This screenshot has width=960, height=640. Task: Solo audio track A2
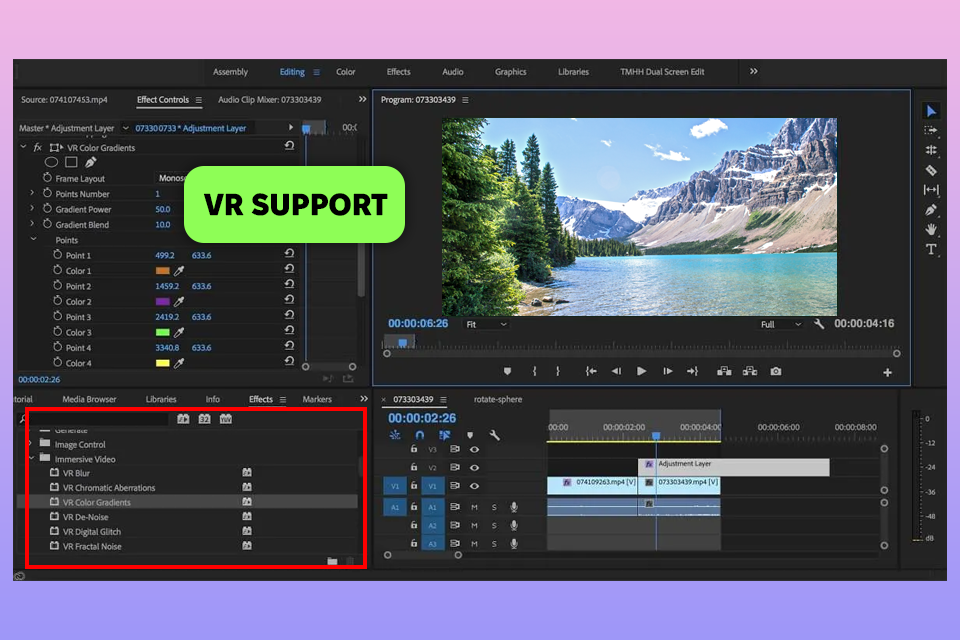494,525
